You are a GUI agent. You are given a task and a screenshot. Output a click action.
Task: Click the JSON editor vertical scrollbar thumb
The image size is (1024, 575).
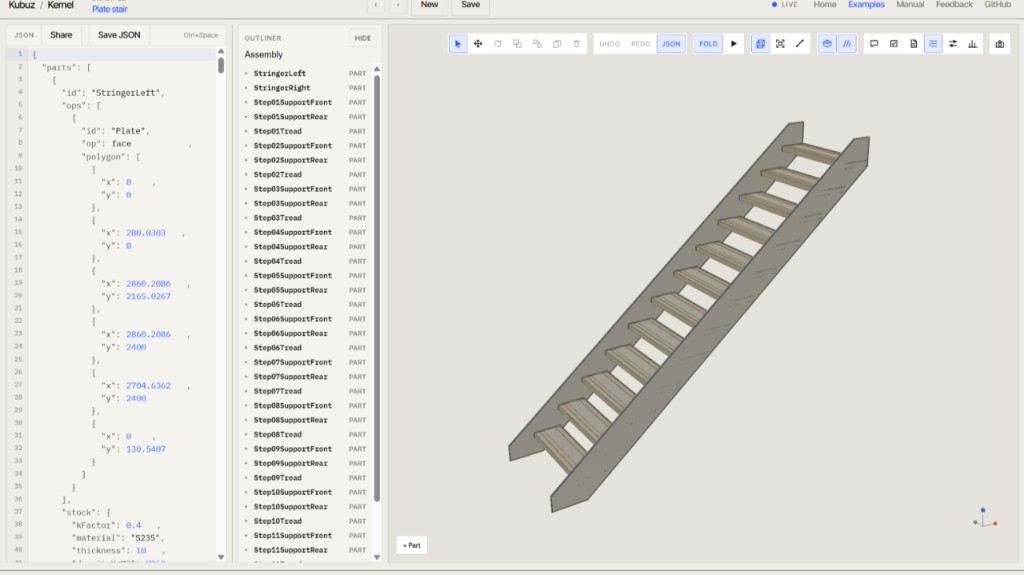point(221,65)
